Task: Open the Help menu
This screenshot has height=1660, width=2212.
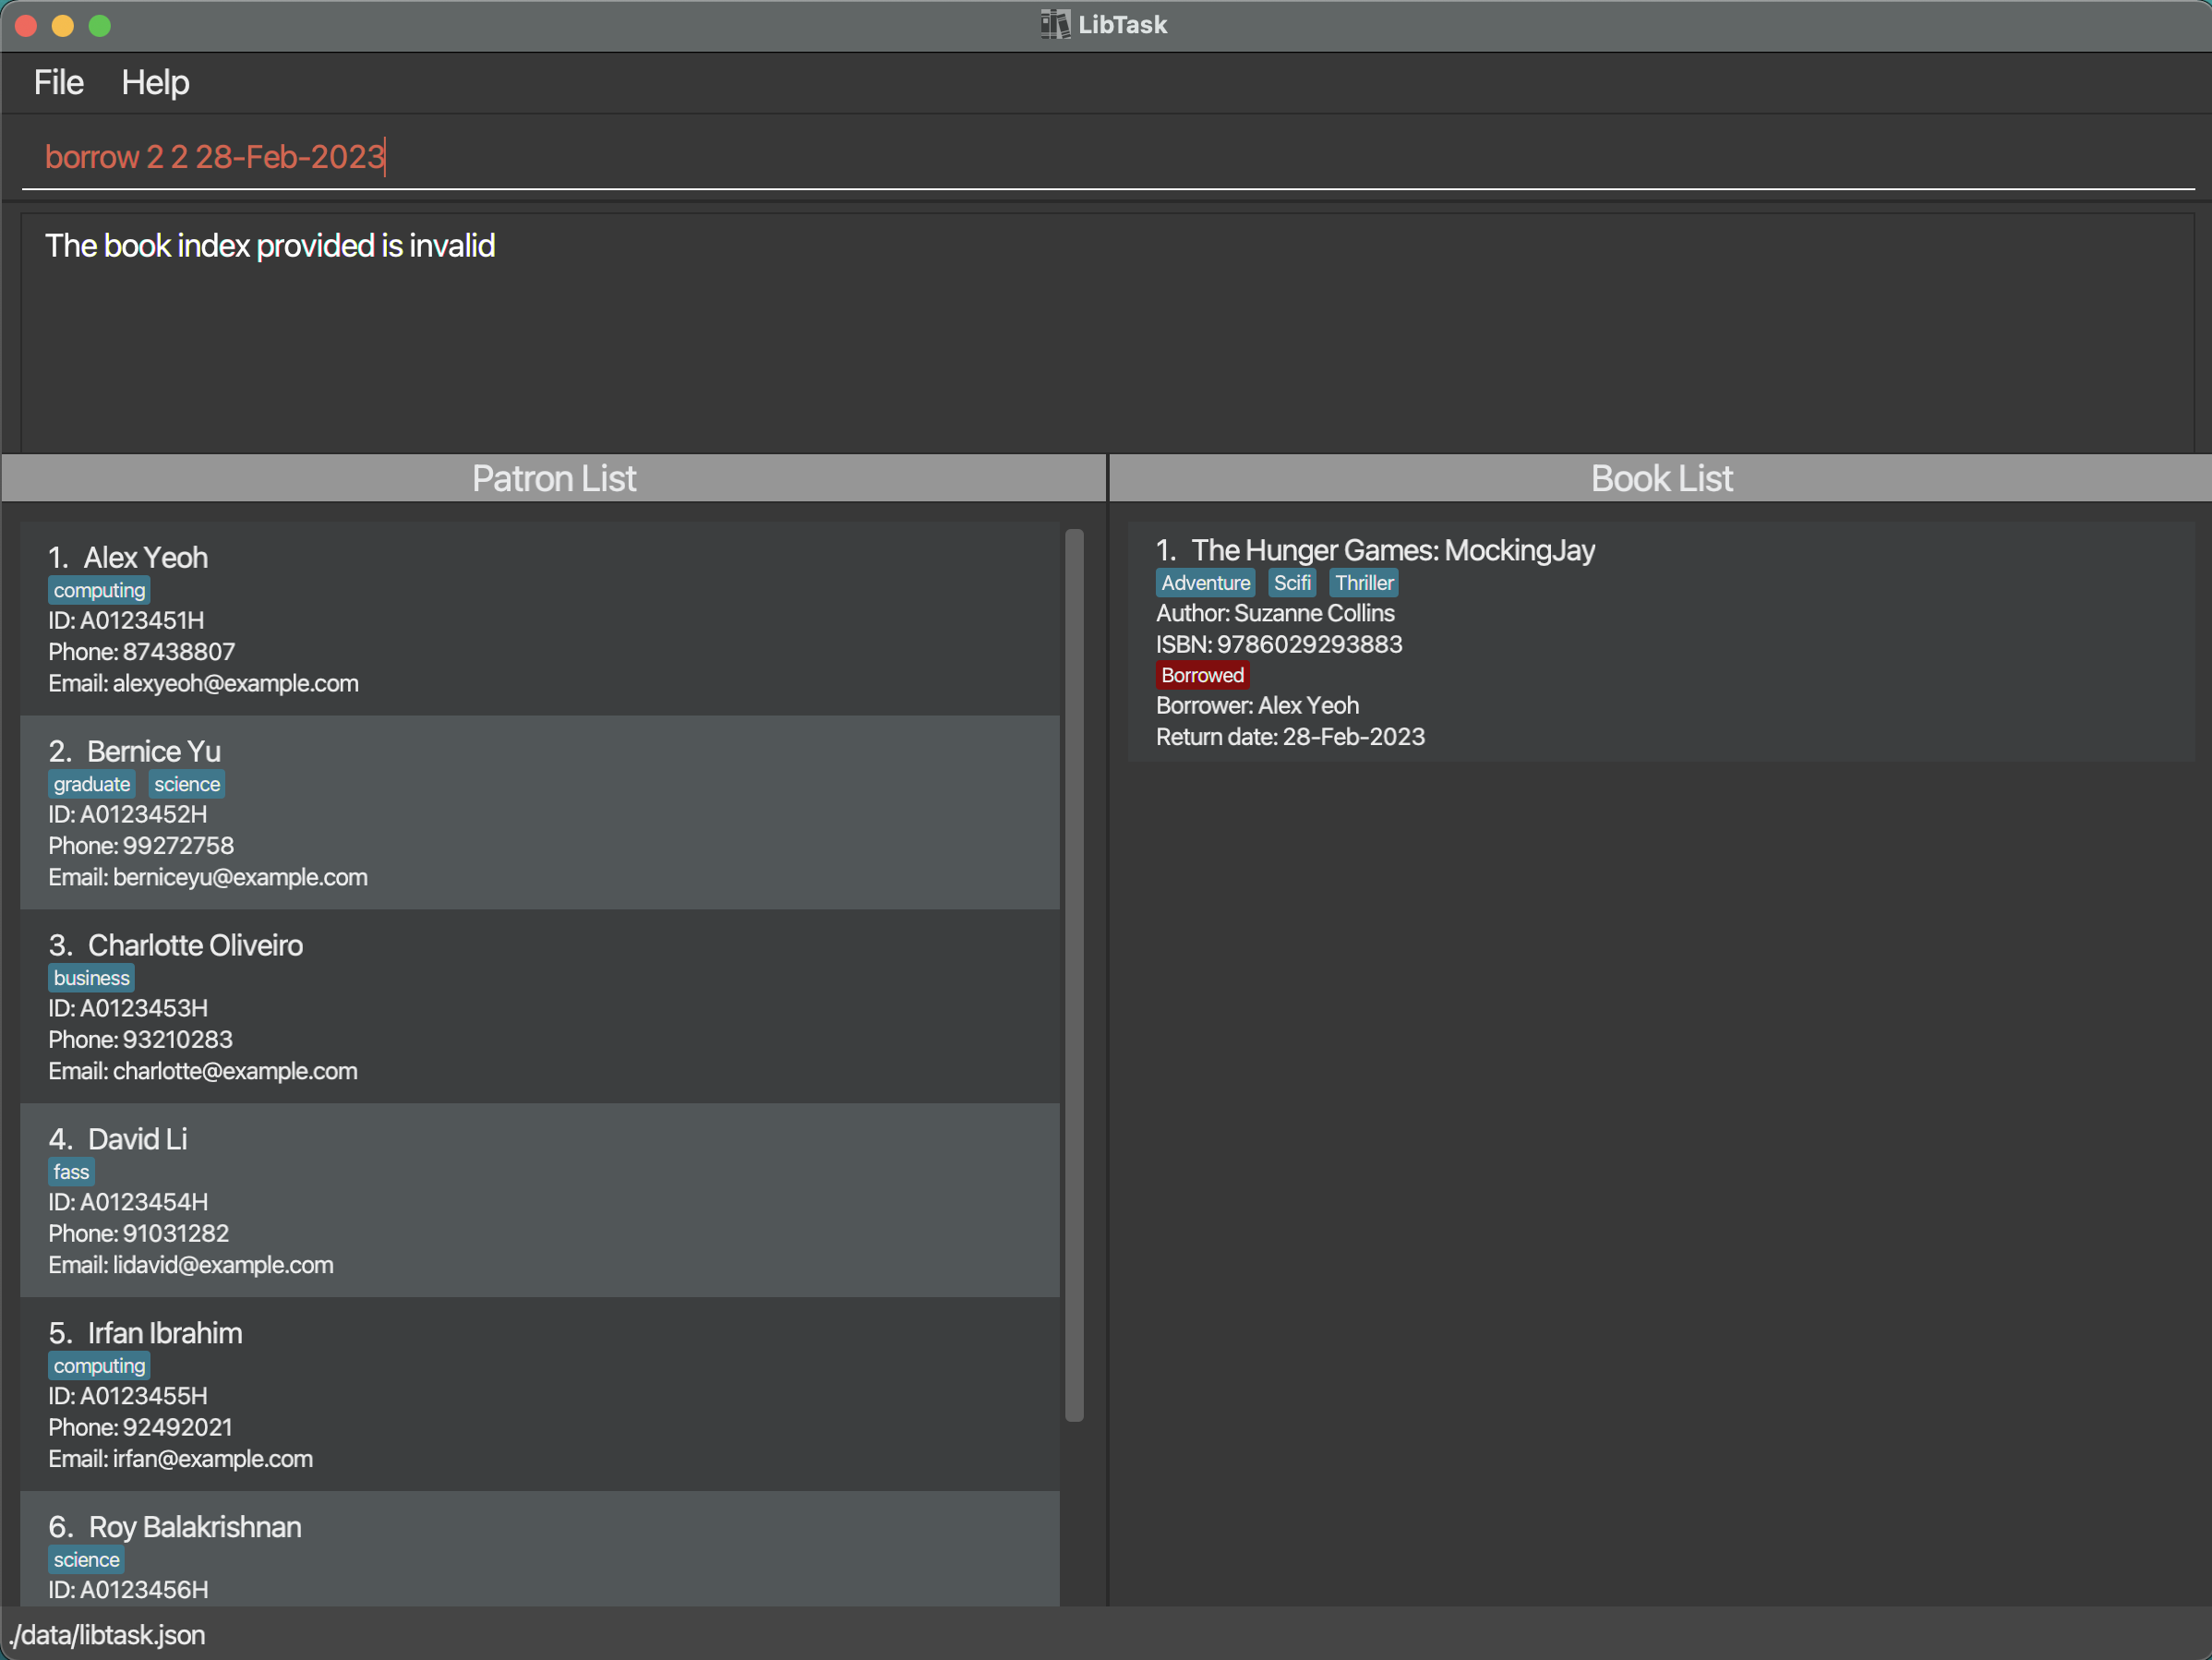Action: 155,82
